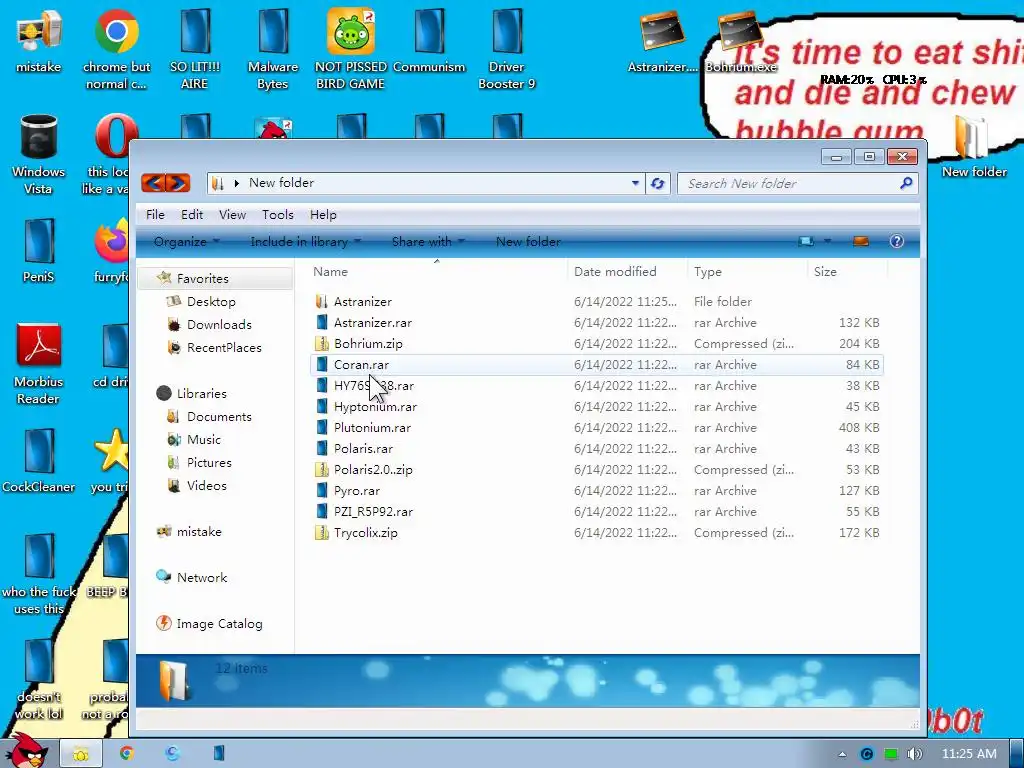Select Image Catalog in the navigation pane
The width and height of the screenshot is (1024, 768).
219,624
